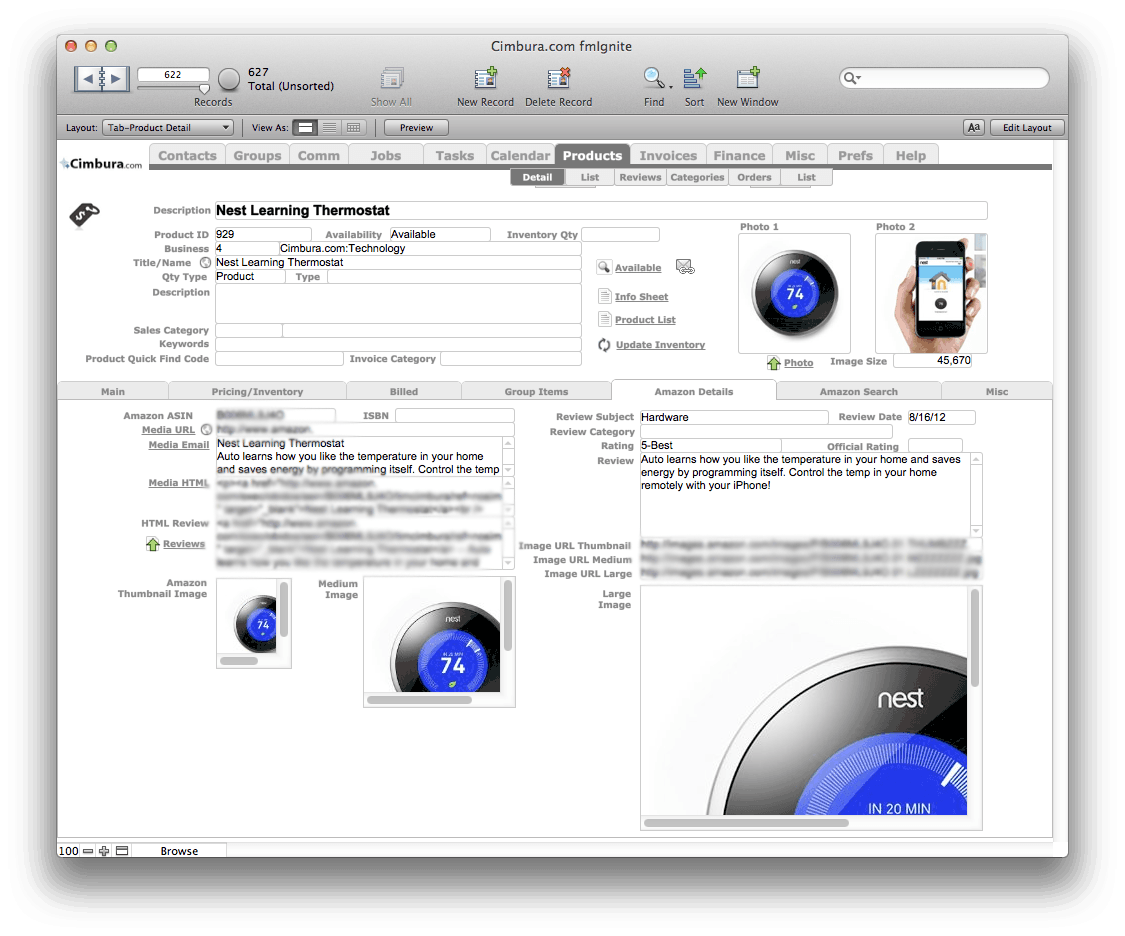Click the chain link icon near Available
This screenshot has height=936, width=1125.
685,267
